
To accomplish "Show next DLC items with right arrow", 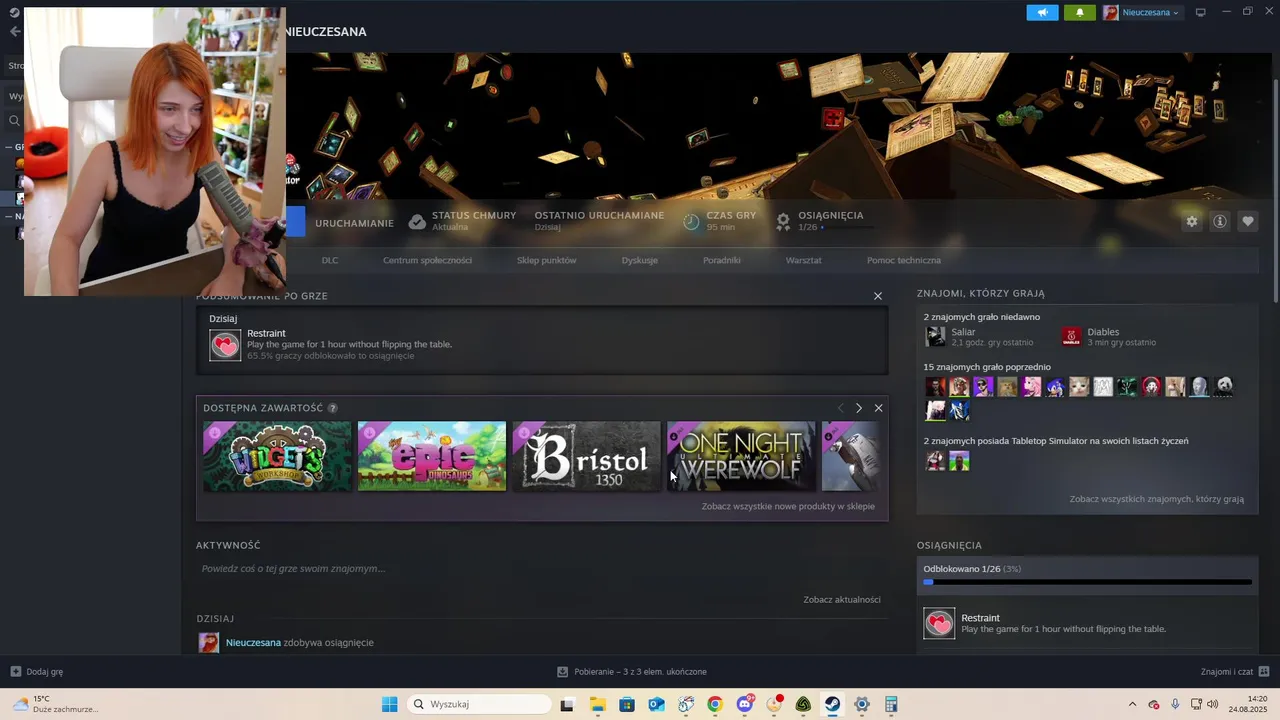I will [858, 408].
